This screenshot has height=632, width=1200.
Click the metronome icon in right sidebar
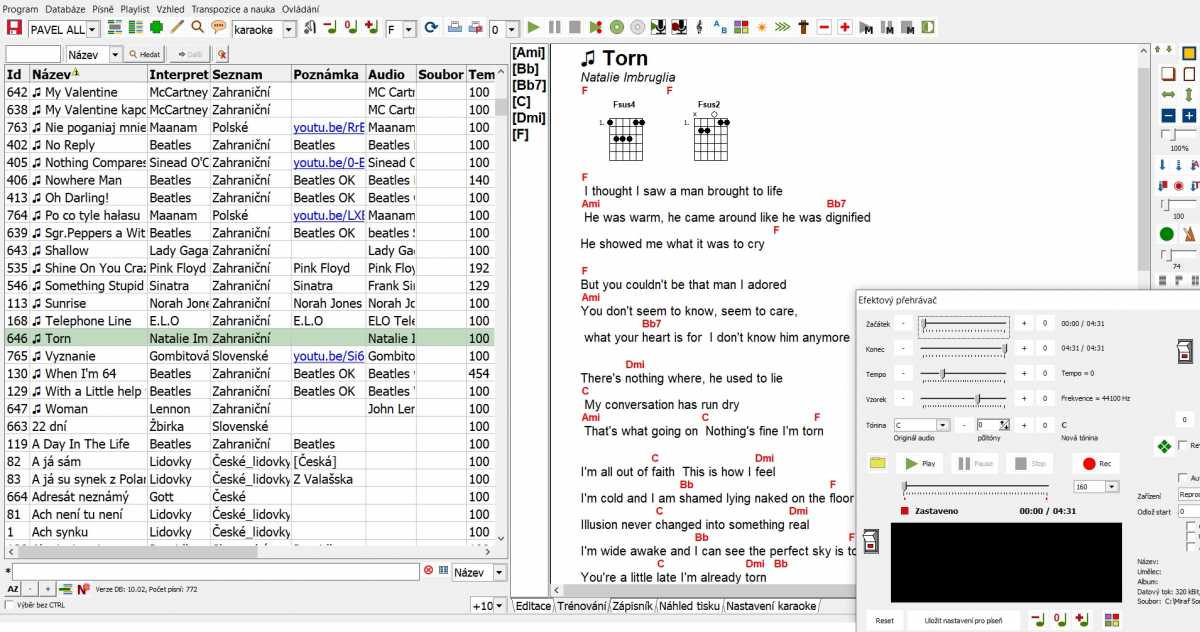[x=1189, y=234]
